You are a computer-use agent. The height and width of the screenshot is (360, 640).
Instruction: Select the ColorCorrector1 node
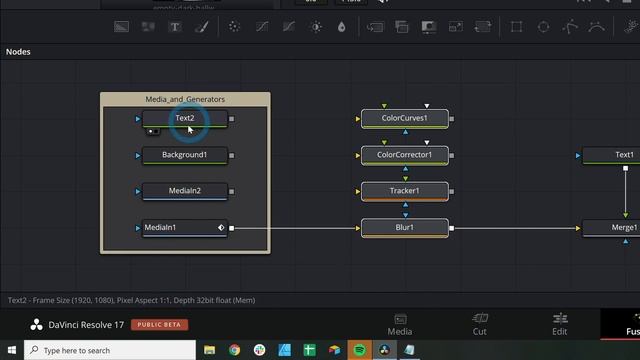click(405, 155)
